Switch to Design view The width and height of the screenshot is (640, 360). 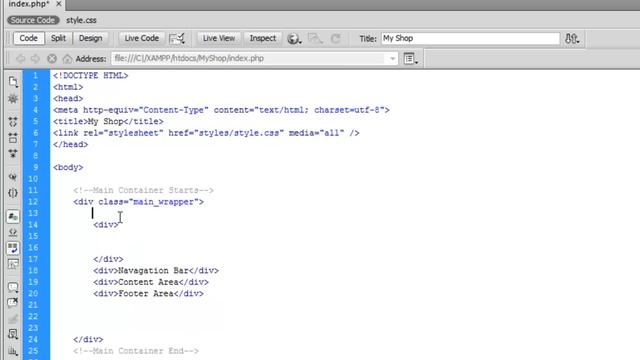click(91, 38)
